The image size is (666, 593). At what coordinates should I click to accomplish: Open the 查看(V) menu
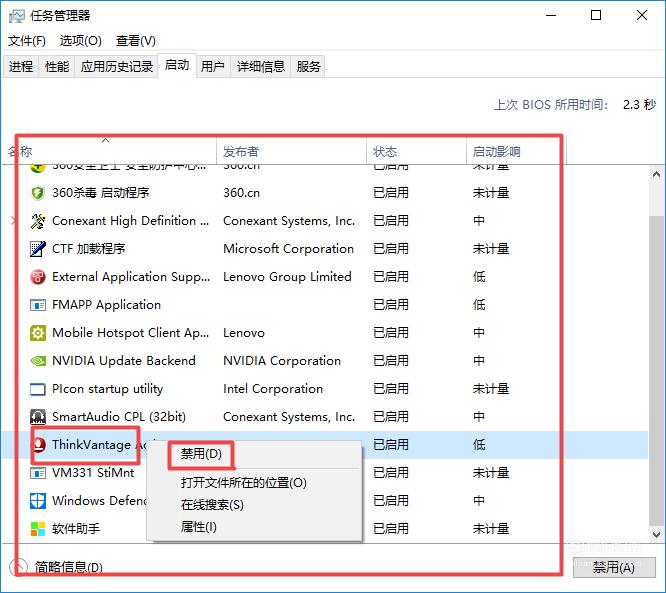pyautogui.click(x=135, y=41)
